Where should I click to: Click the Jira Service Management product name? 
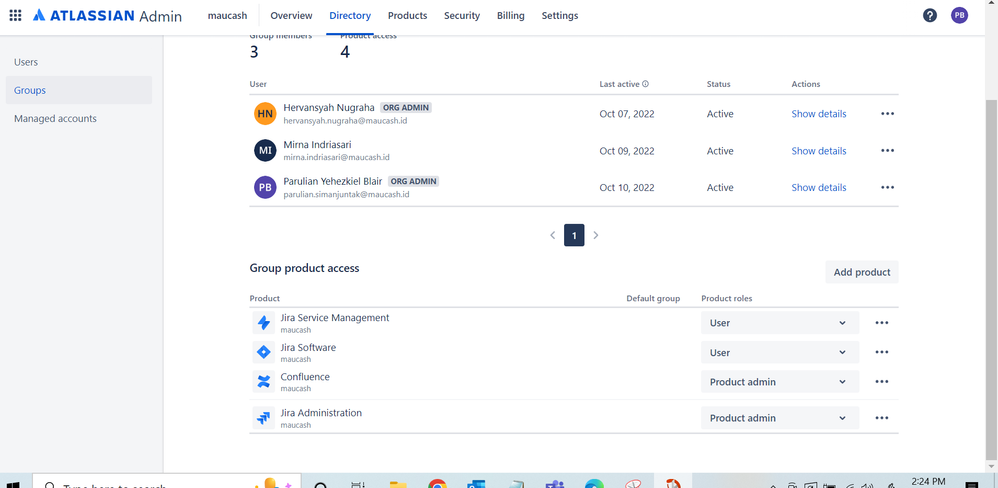pyautogui.click(x=335, y=317)
